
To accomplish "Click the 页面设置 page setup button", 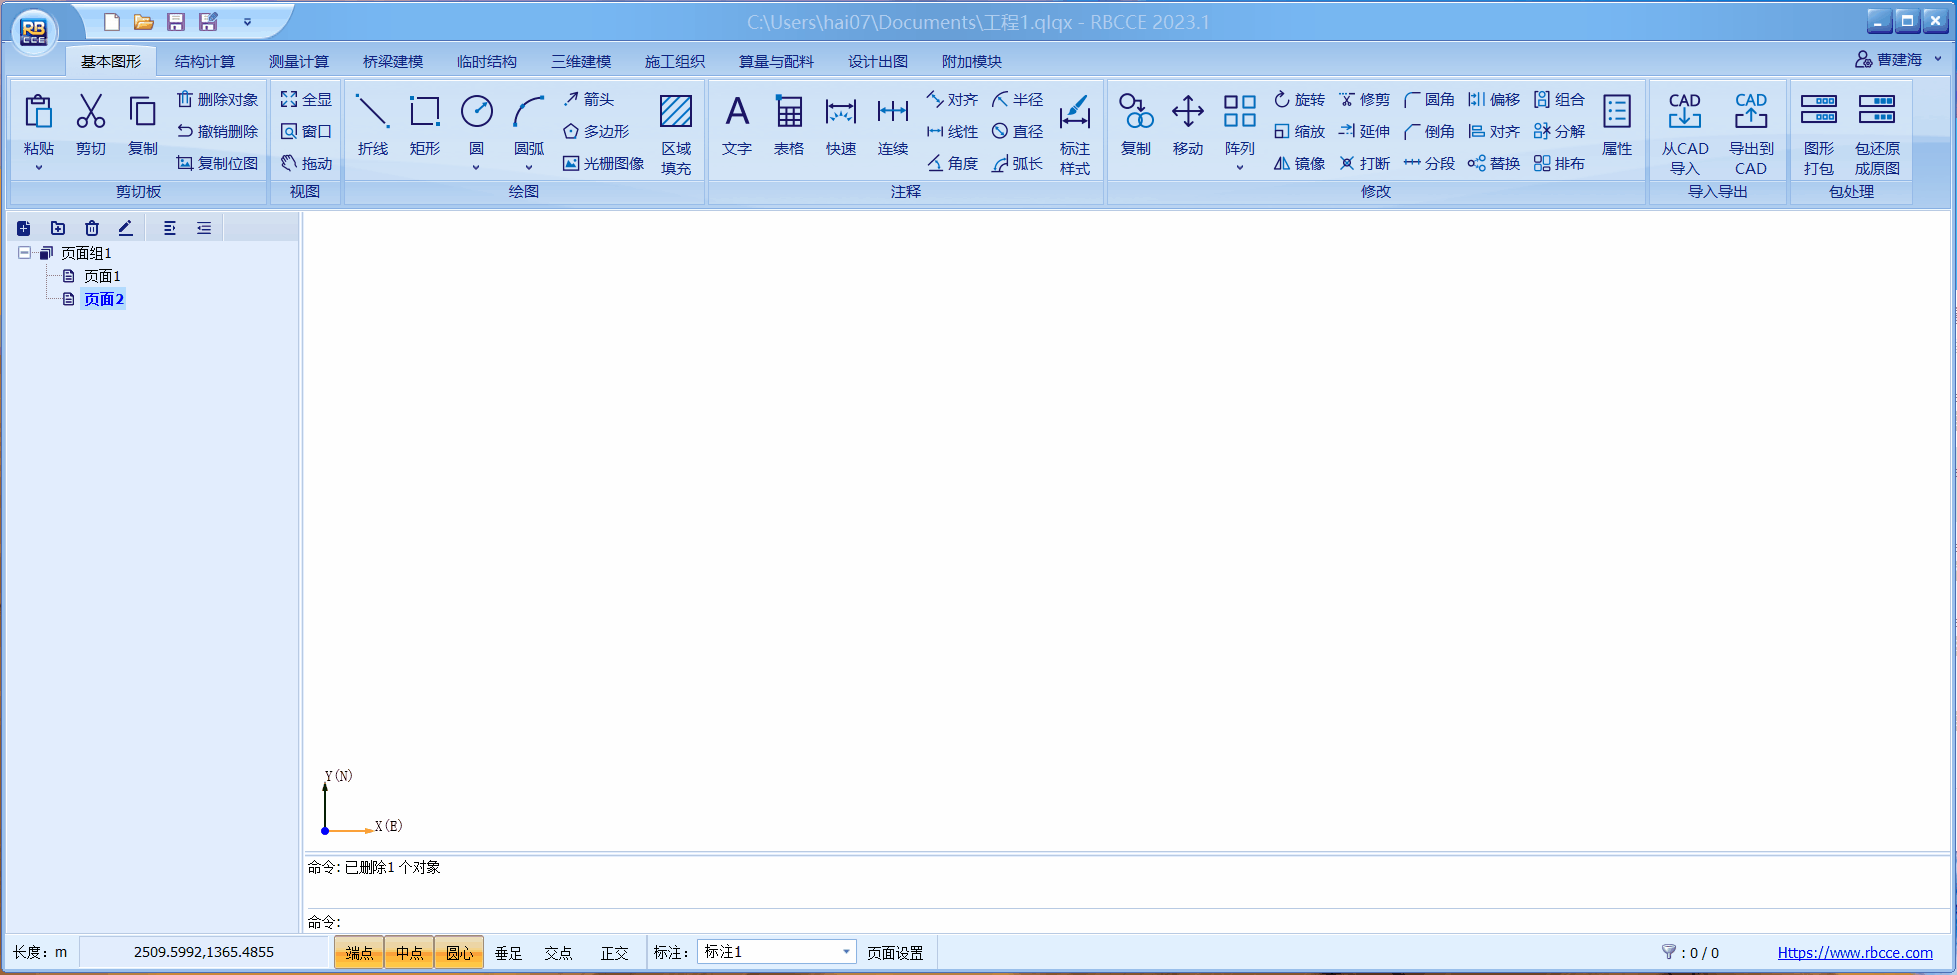I will tap(895, 953).
